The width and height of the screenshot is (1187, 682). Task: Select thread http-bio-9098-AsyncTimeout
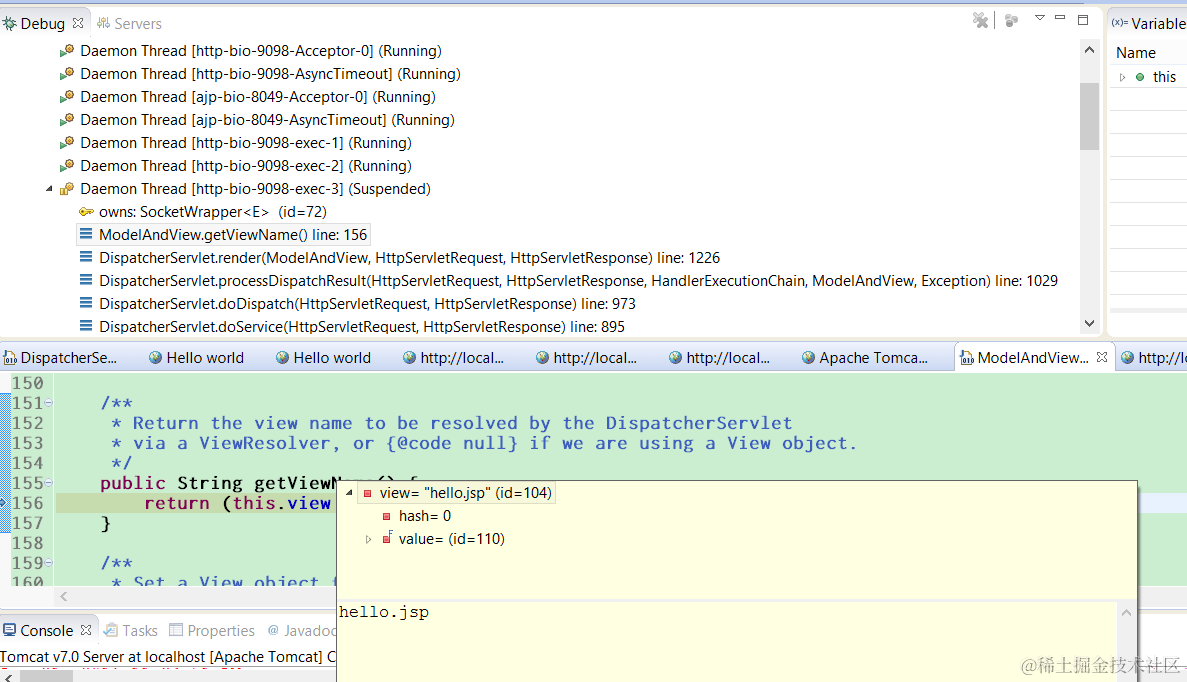click(x=270, y=74)
